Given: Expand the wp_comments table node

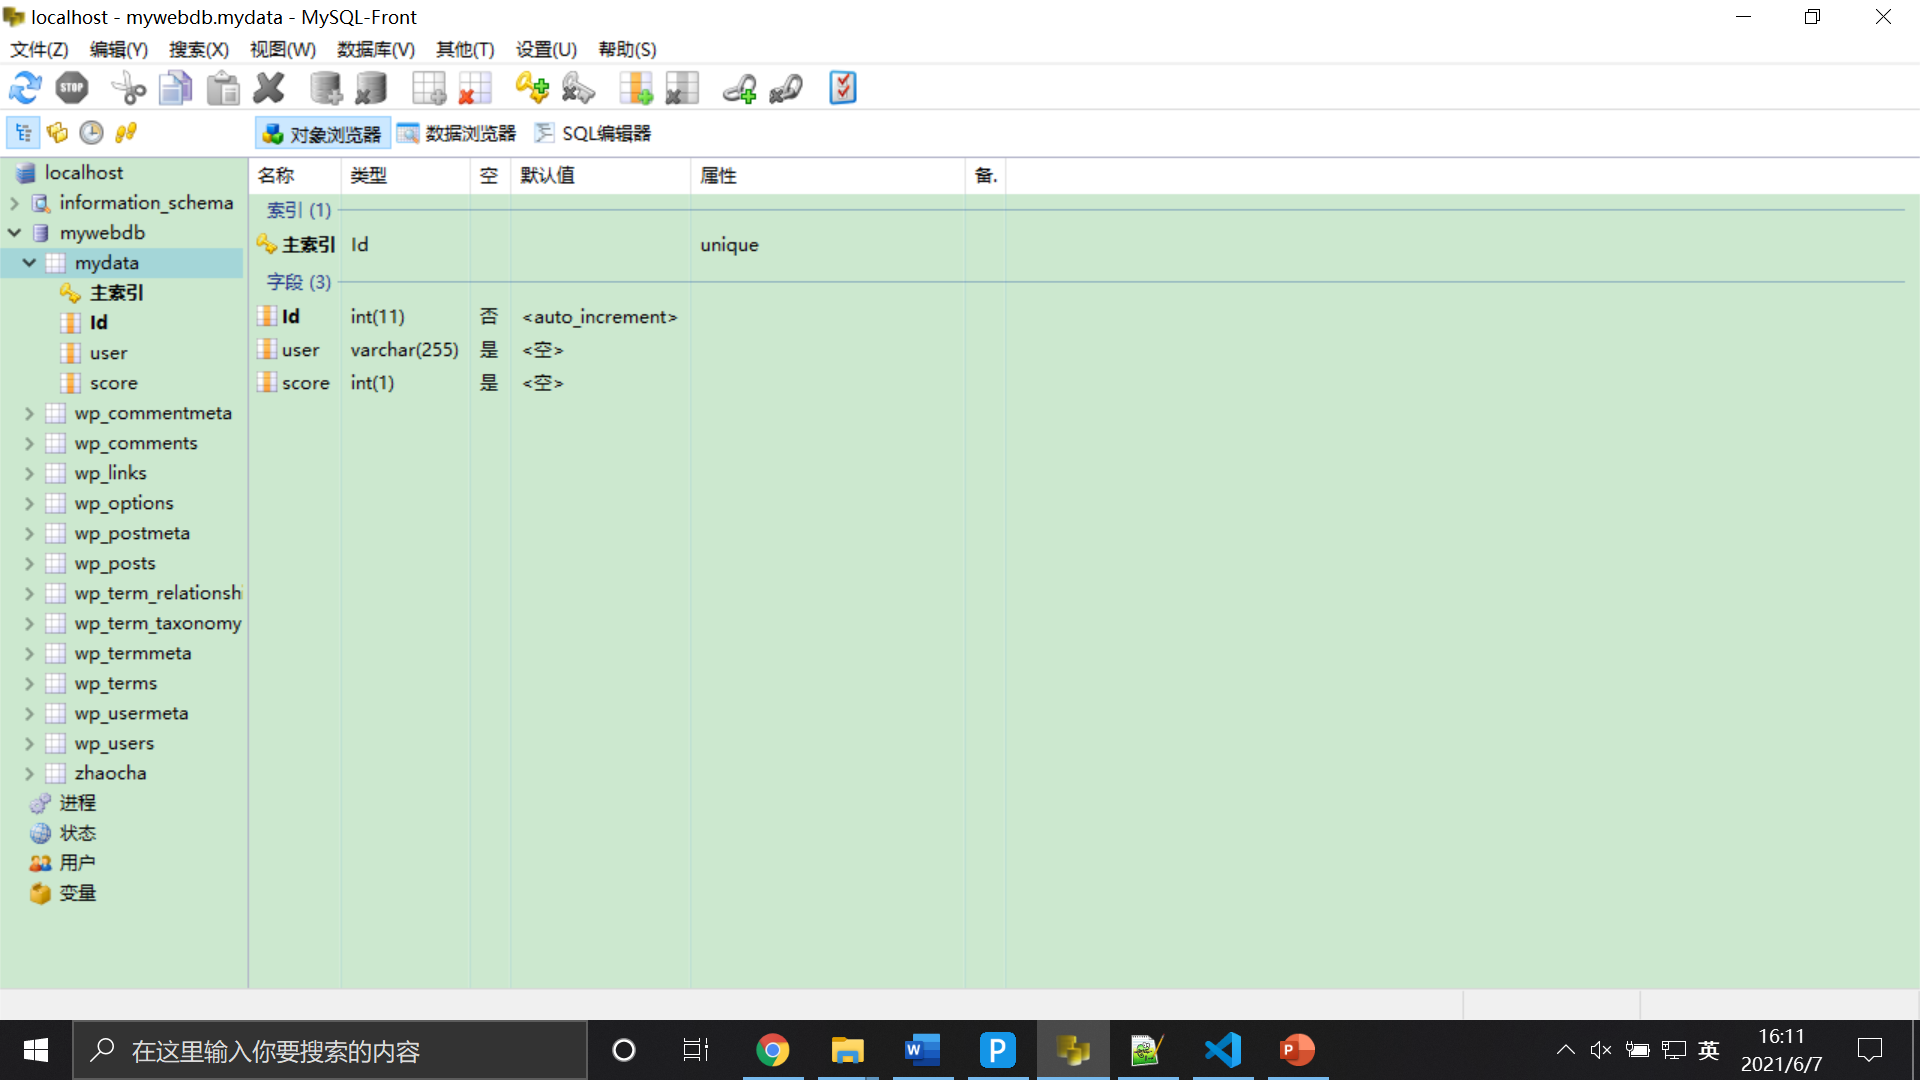Looking at the screenshot, I should click(x=29, y=443).
